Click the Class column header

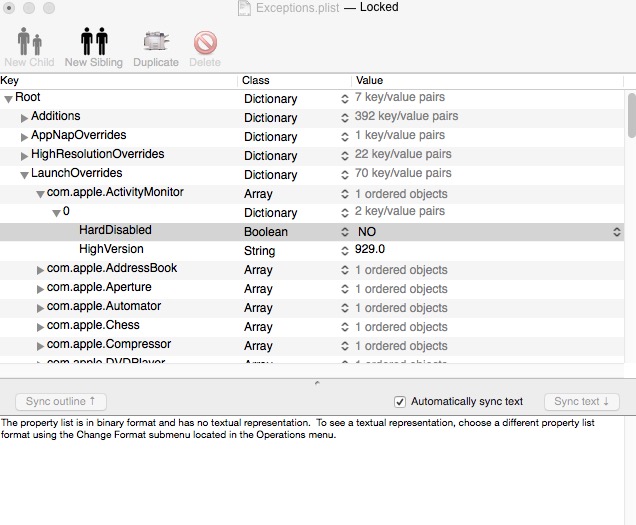tap(294, 80)
